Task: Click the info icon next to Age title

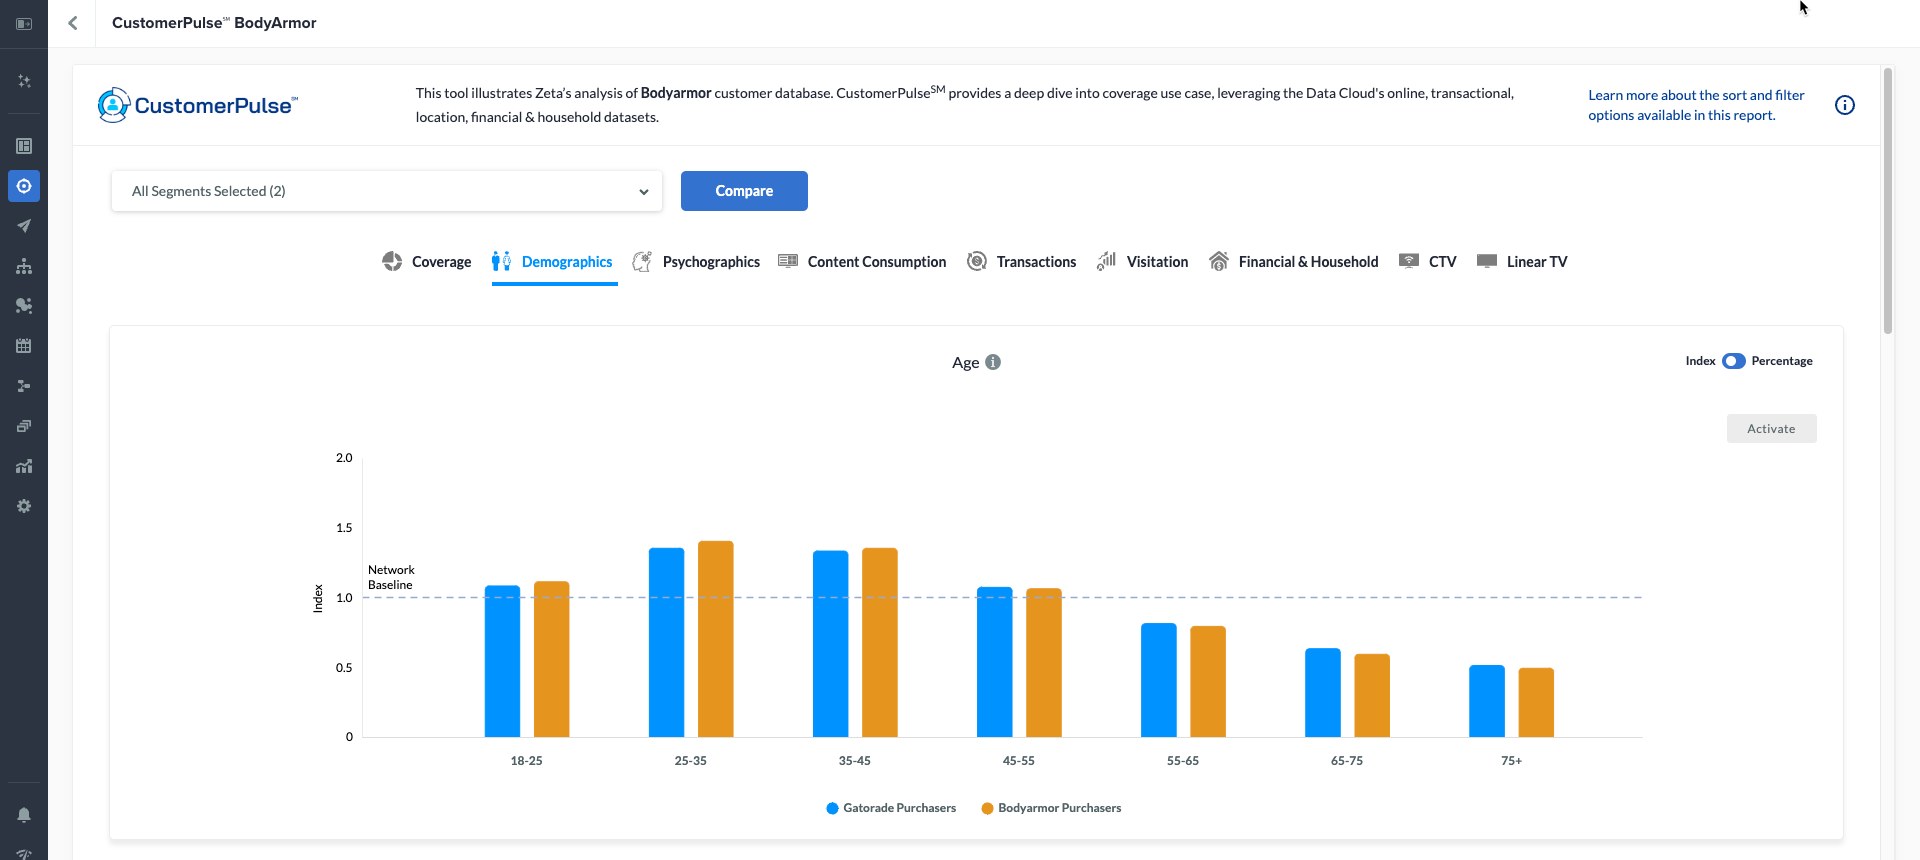Action: coord(993,362)
